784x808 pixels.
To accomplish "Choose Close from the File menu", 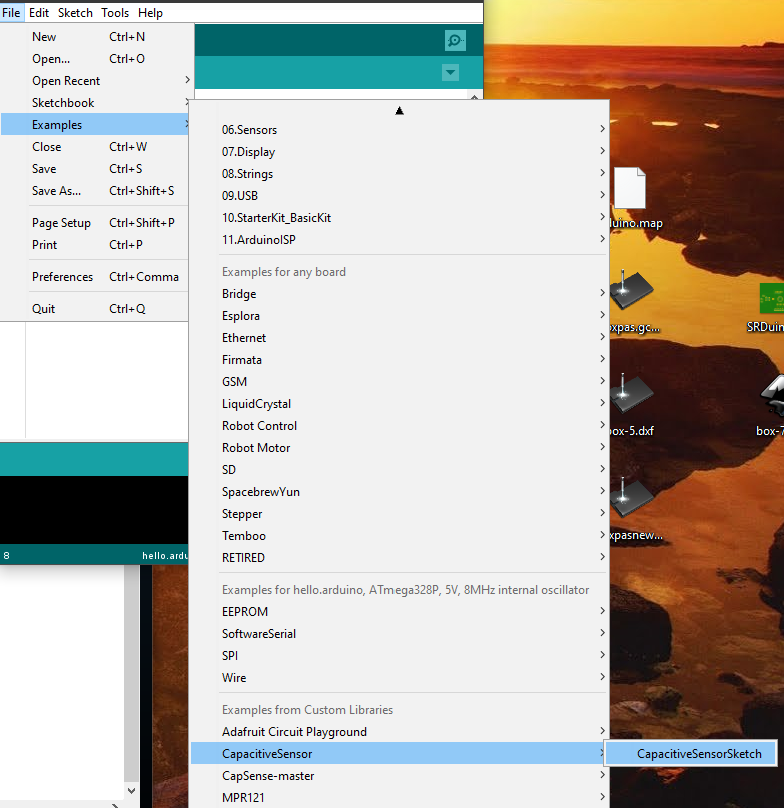I will coord(95,147).
